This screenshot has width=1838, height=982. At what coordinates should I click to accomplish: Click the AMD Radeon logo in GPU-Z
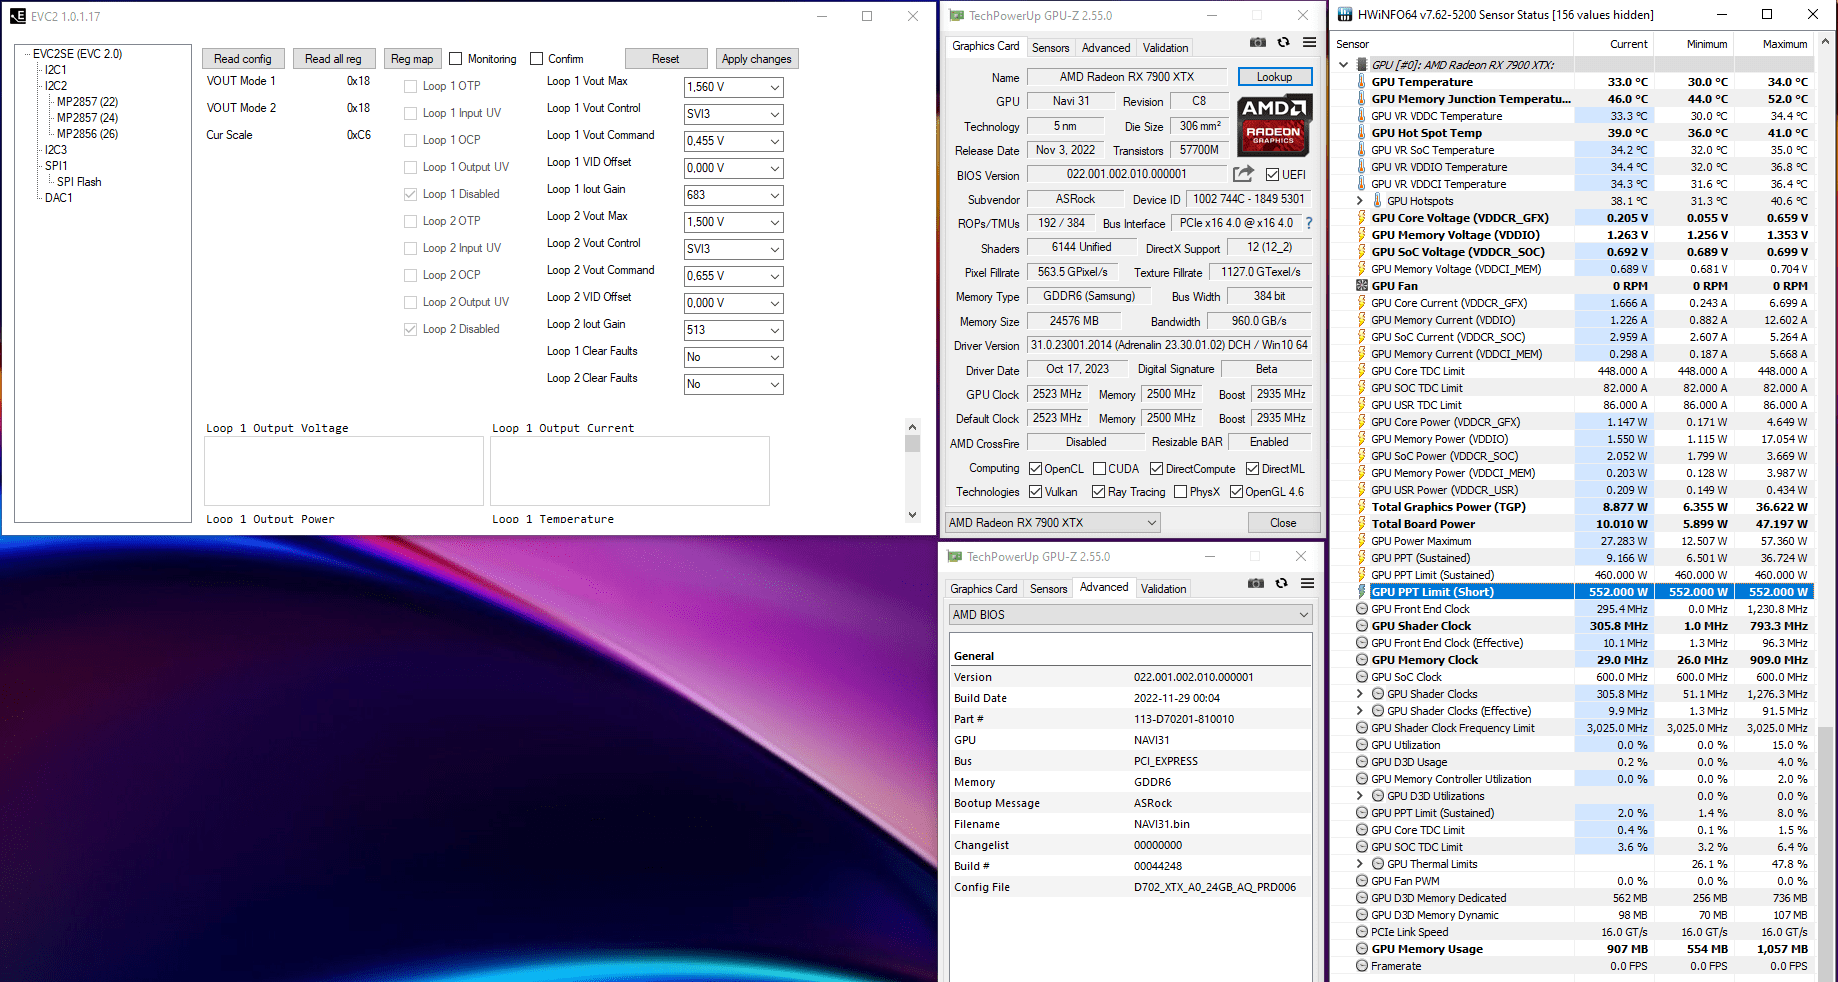pos(1274,125)
